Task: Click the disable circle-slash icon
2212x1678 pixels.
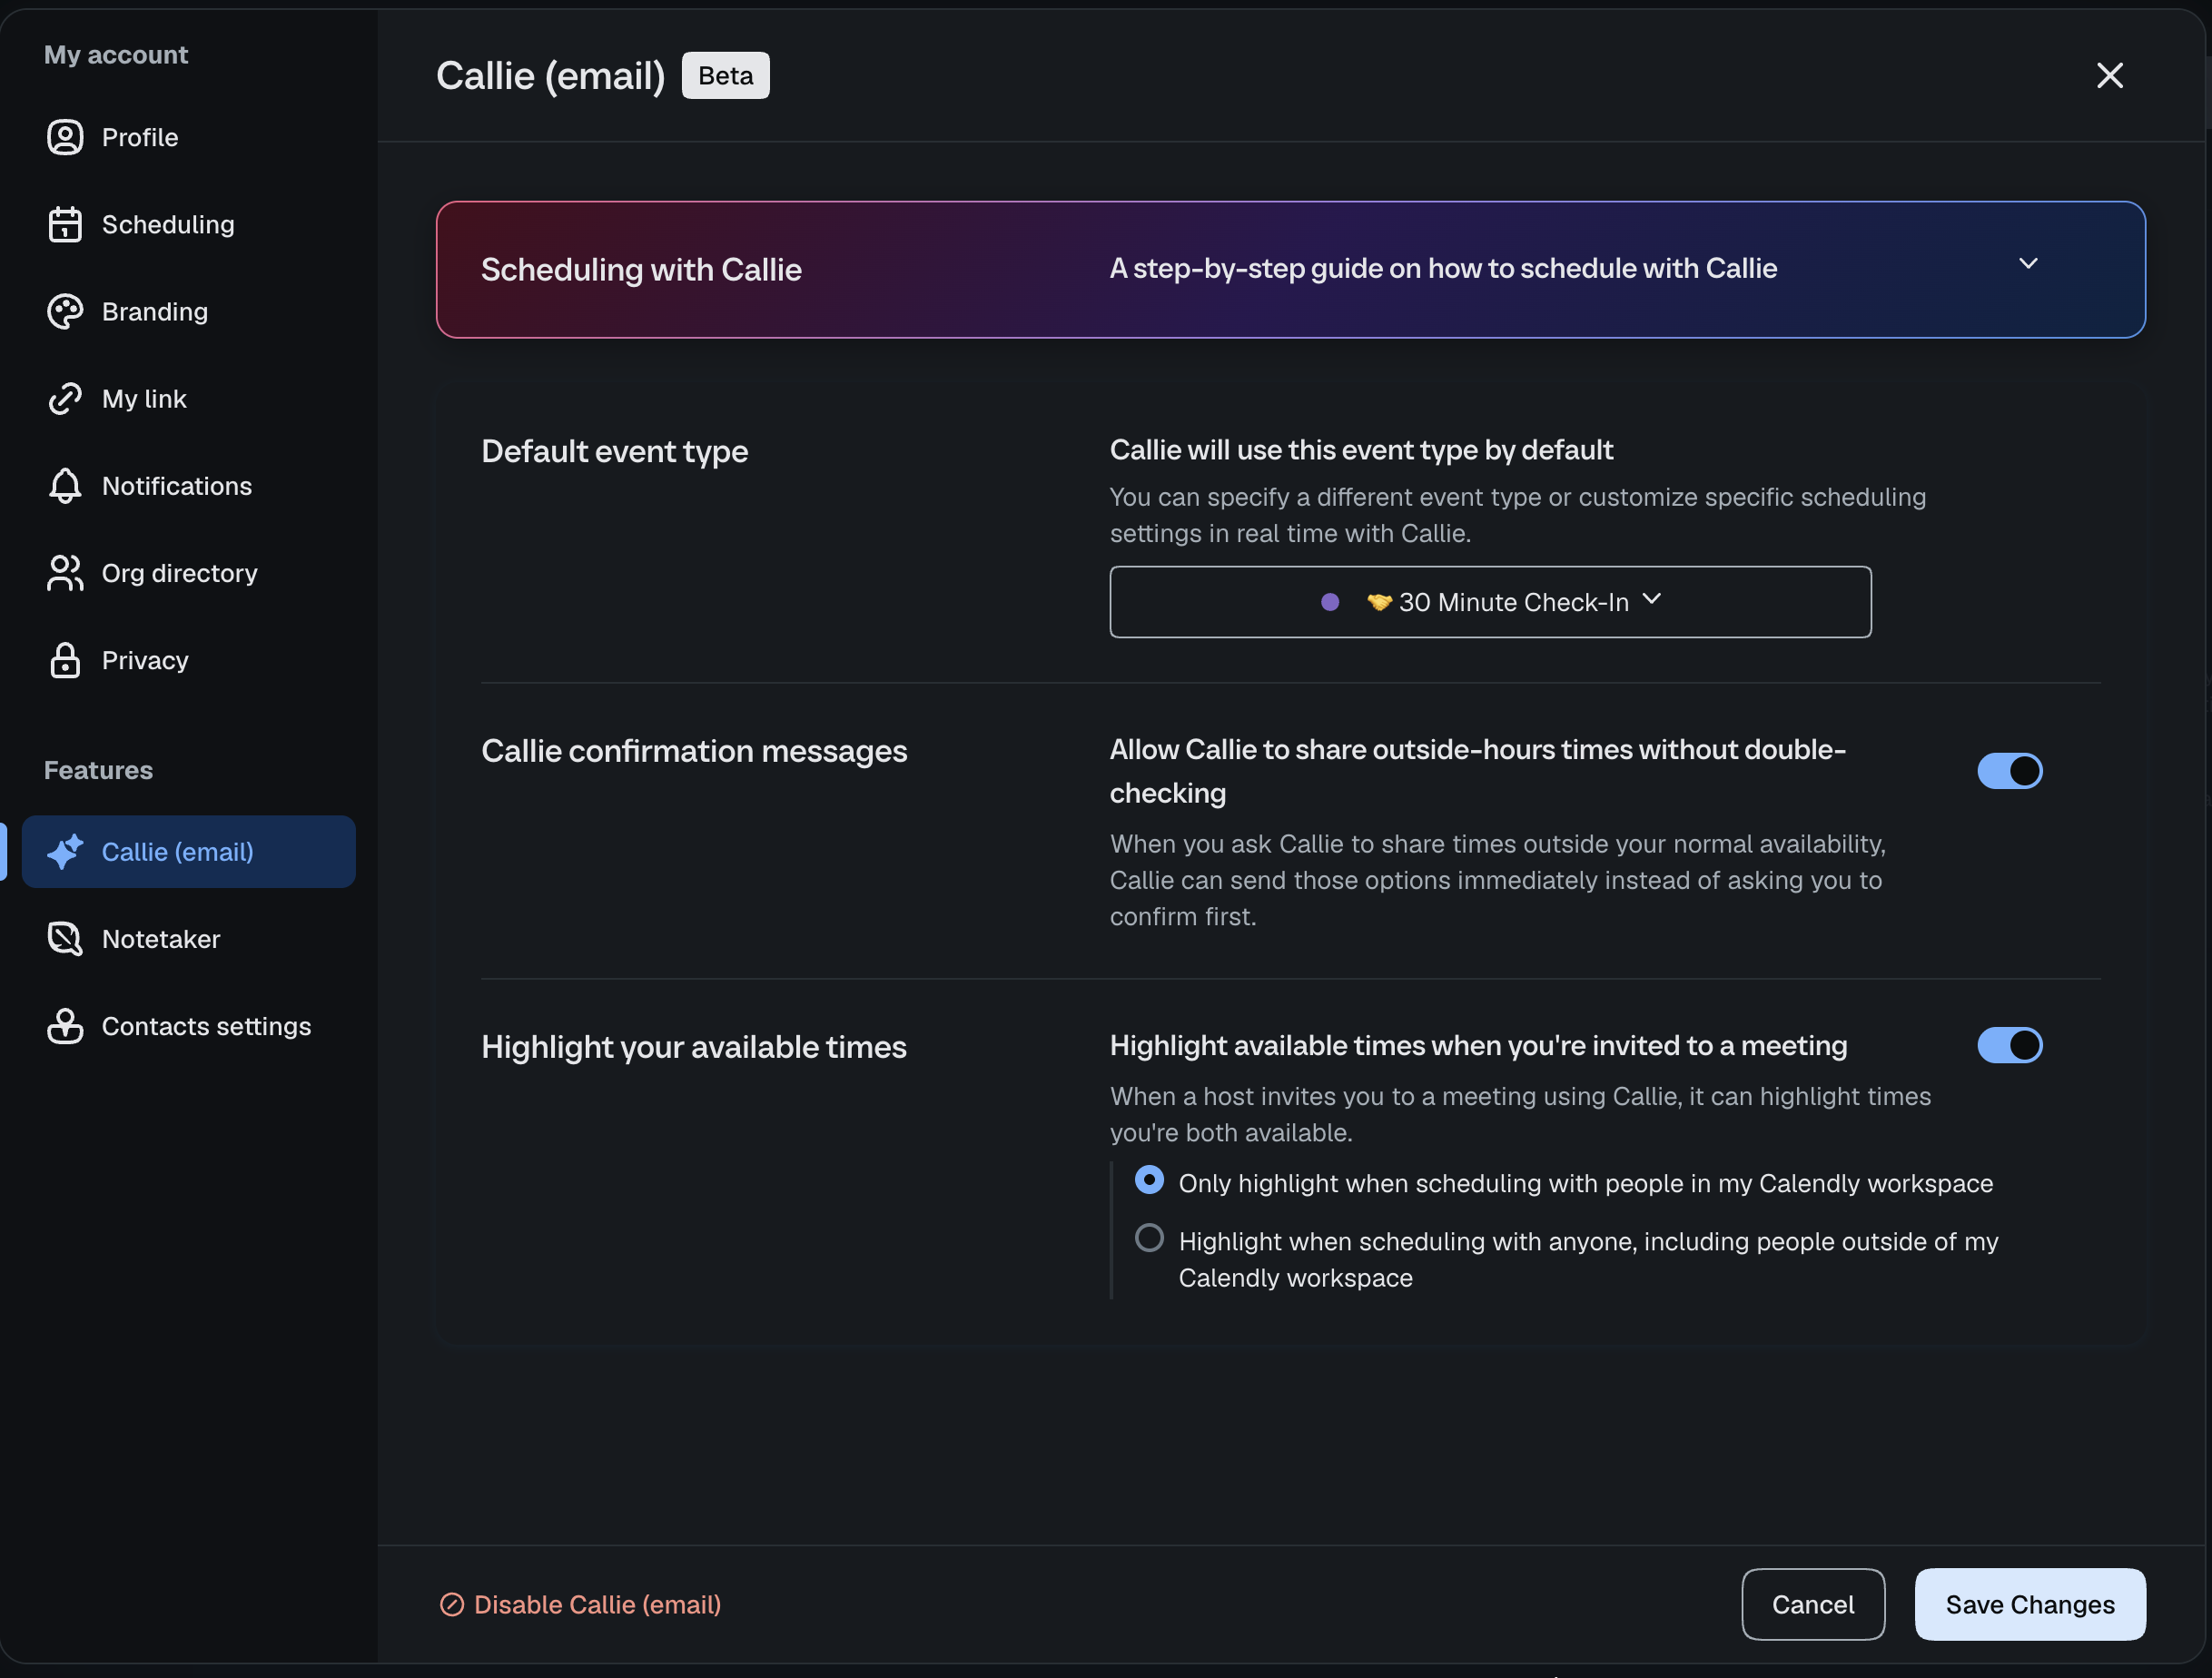Action: click(x=452, y=1604)
